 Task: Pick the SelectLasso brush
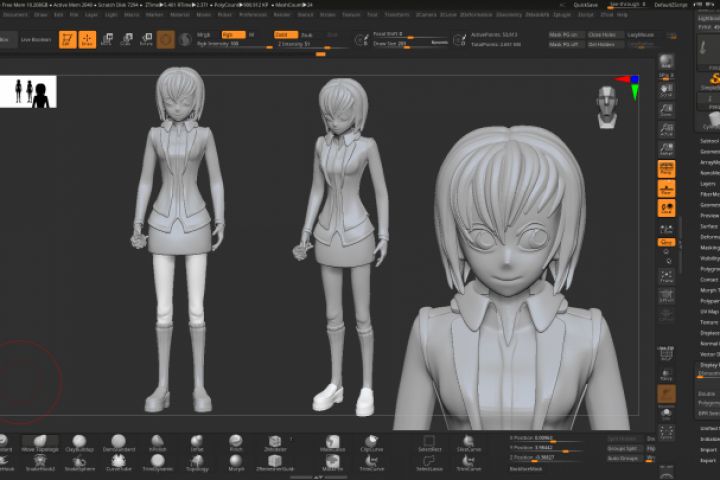click(429, 463)
